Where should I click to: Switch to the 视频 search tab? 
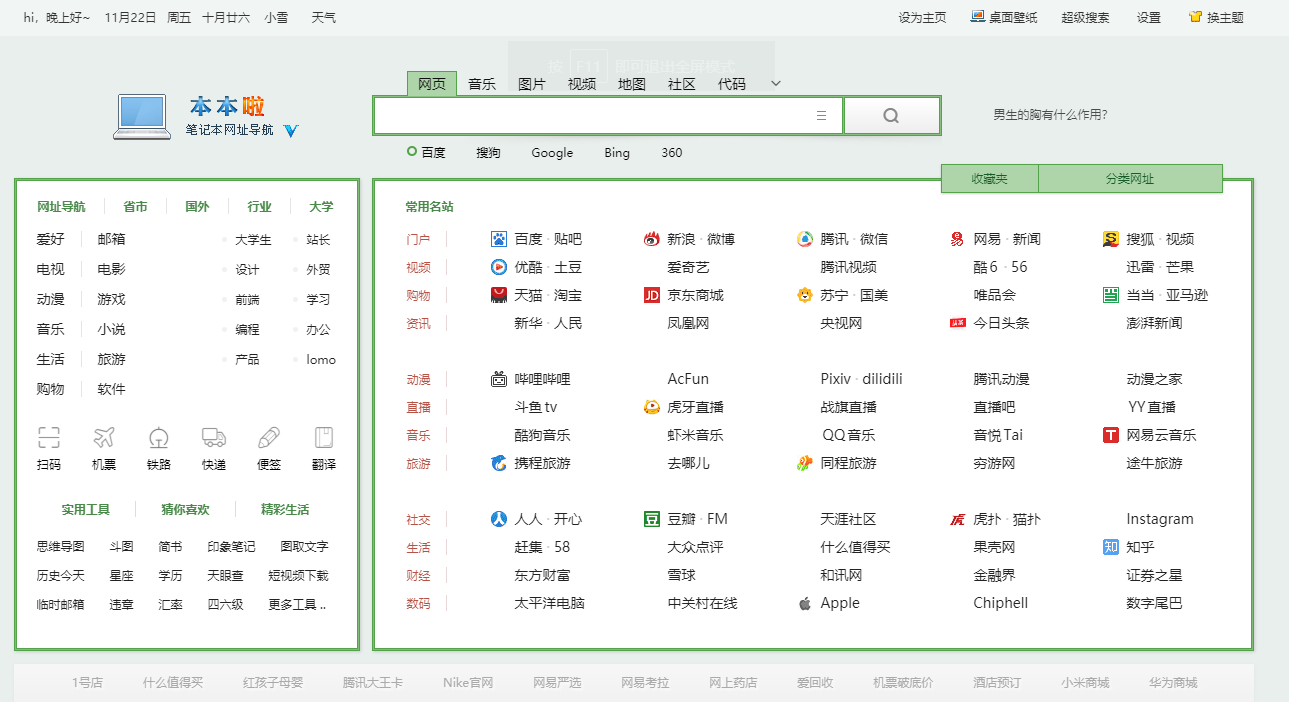[x=582, y=84]
